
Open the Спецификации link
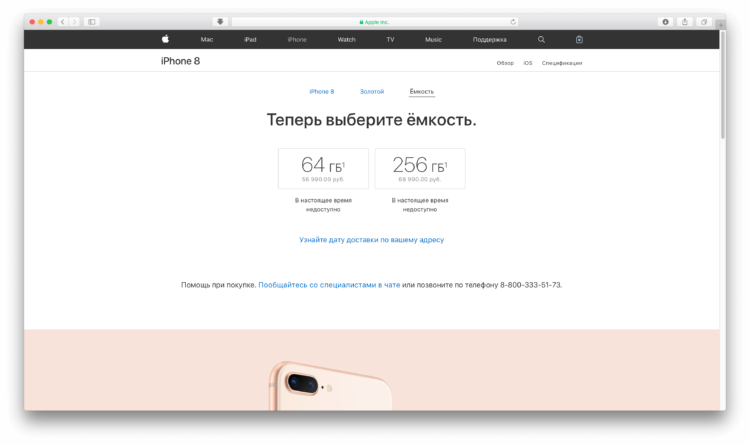pyautogui.click(x=562, y=63)
